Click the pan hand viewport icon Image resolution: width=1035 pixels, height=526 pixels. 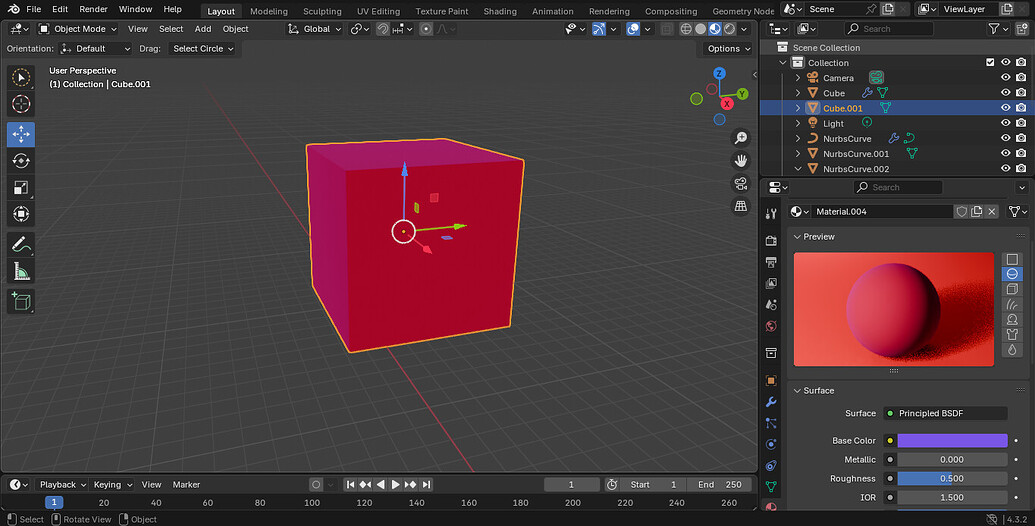[741, 160]
